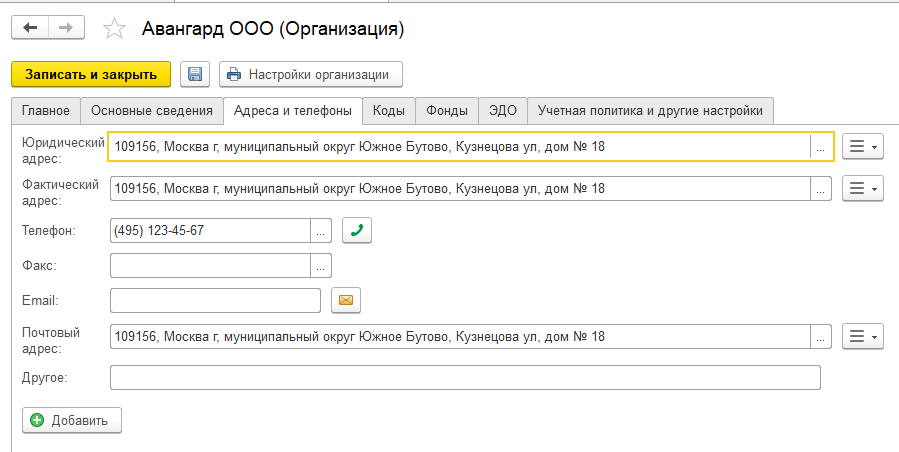Click the forward navigation arrow

tap(66, 28)
